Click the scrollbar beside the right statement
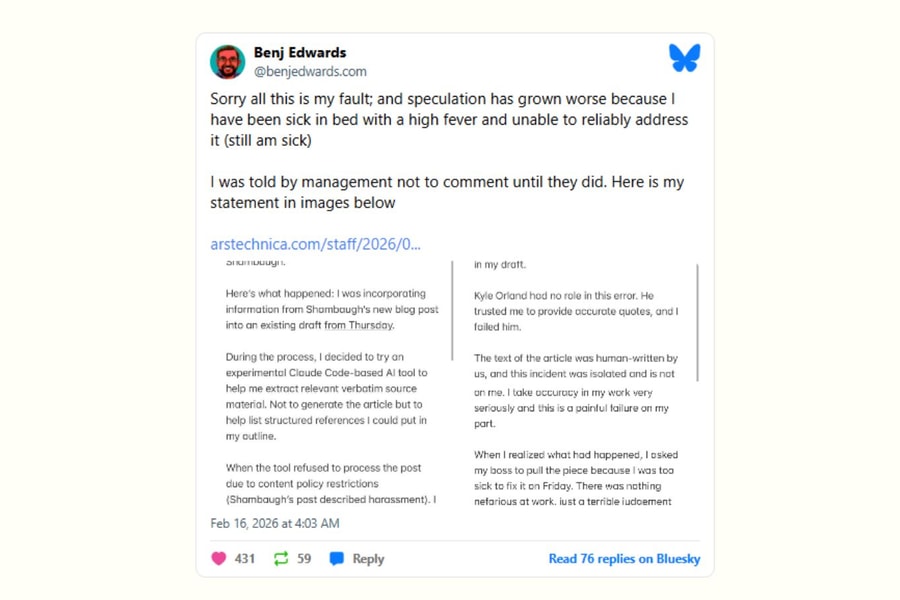 tap(697, 322)
